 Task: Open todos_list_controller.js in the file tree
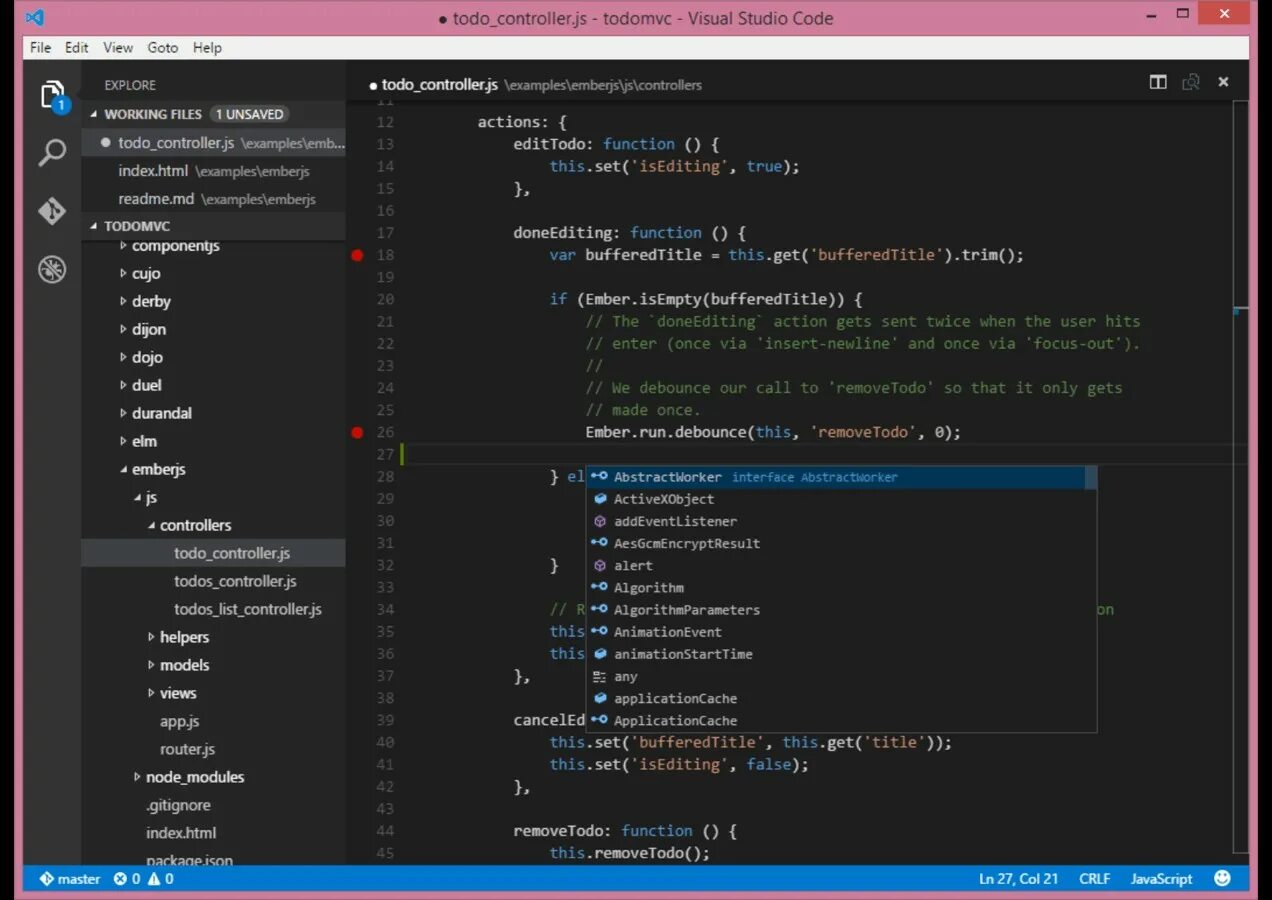click(213, 609)
